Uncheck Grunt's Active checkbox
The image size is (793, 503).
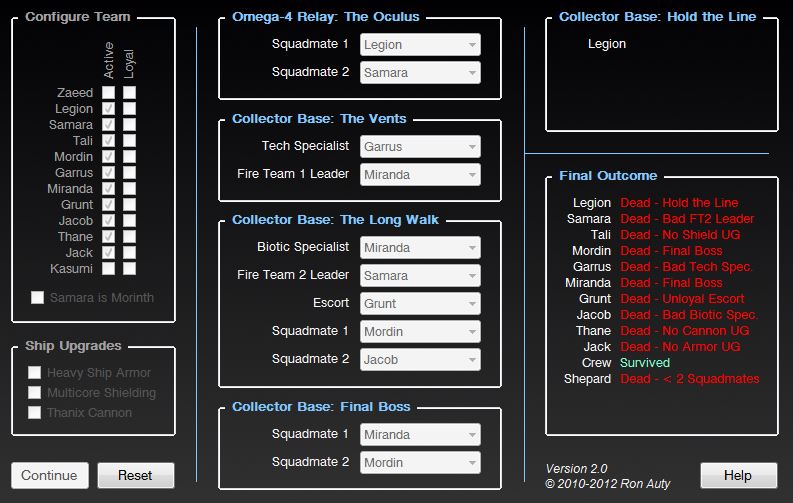coord(108,205)
